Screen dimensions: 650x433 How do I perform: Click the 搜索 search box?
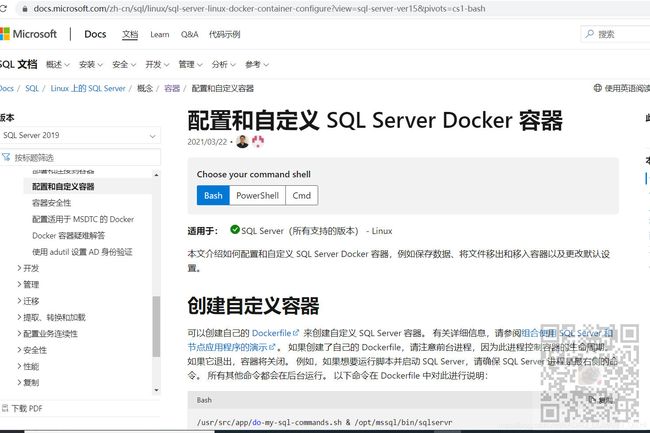pyautogui.click(x=615, y=34)
